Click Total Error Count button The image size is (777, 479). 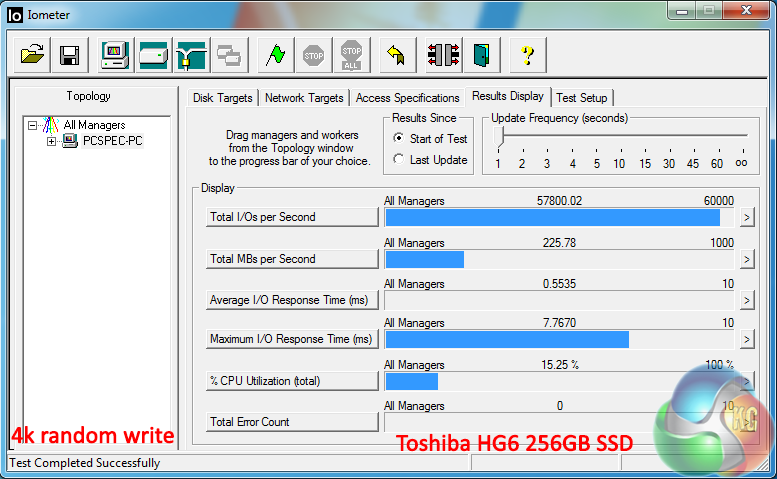pyautogui.click(x=292, y=422)
